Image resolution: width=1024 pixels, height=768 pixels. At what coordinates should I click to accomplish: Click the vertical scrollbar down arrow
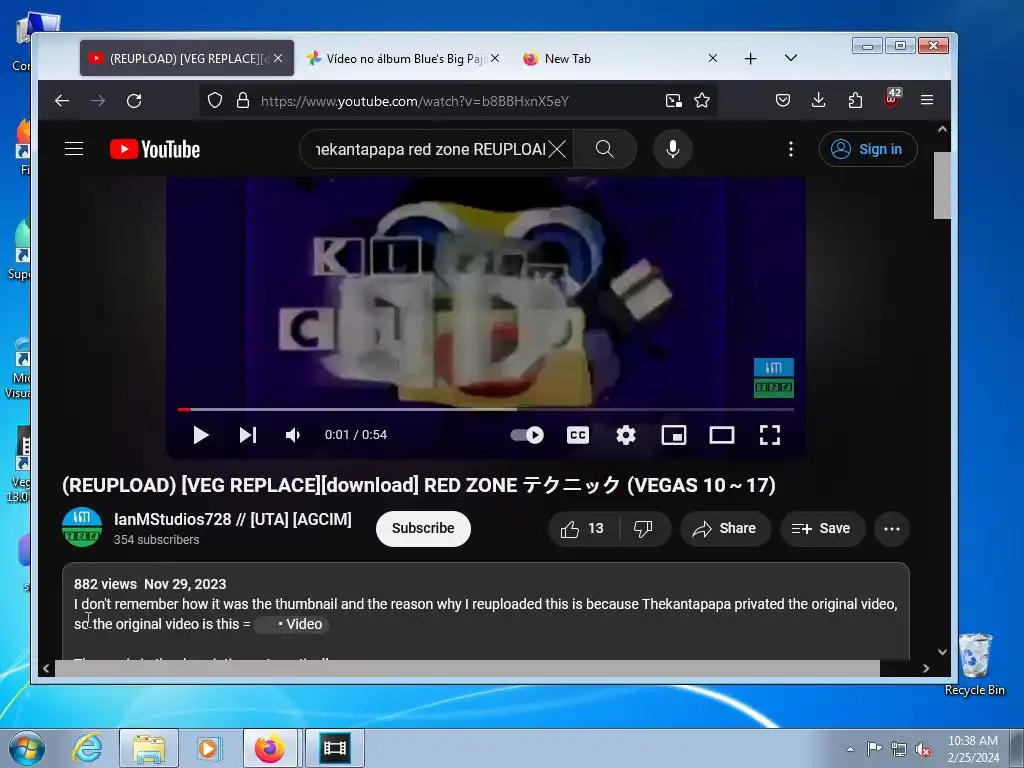click(x=942, y=652)
